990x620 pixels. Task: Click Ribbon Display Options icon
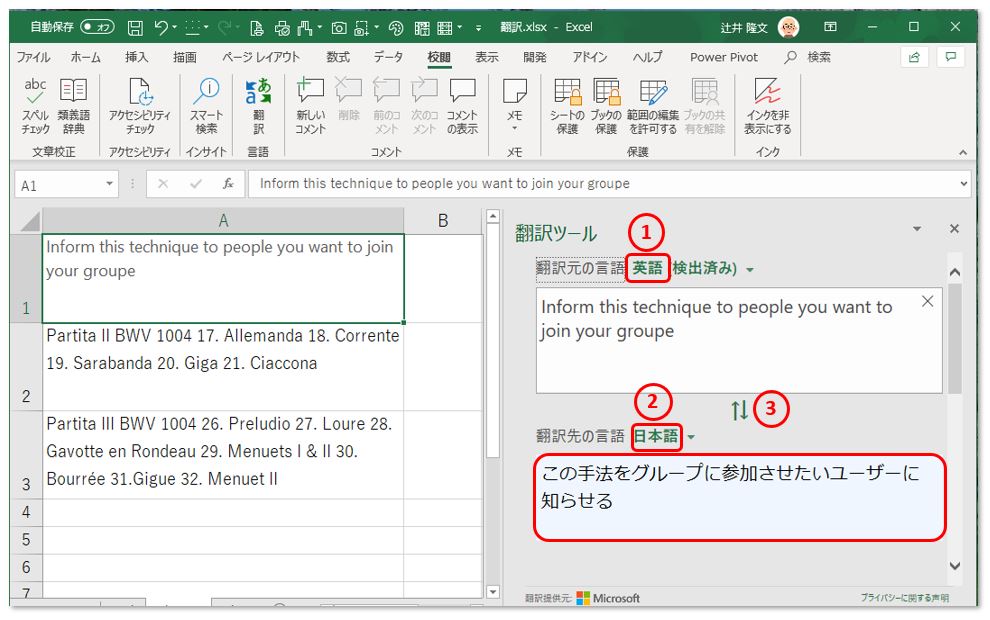(x=830, y=27)
